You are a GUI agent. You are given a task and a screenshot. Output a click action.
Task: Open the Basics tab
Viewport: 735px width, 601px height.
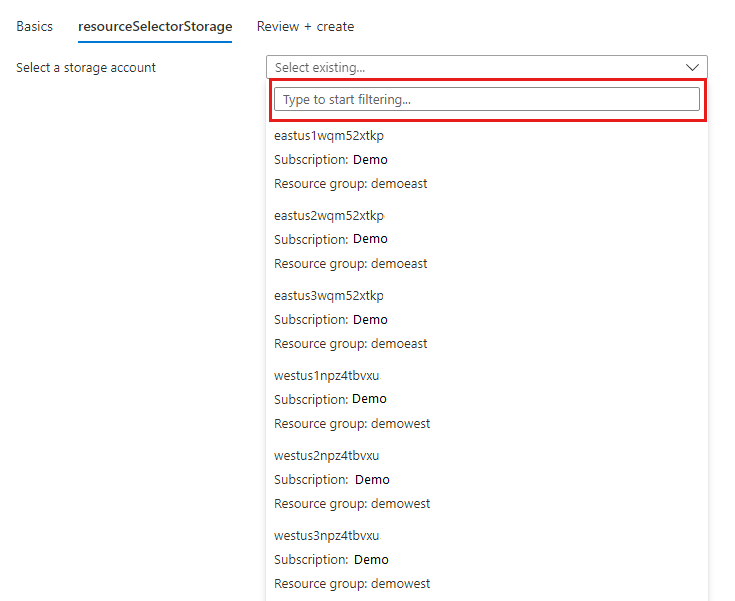(x=34, y=26)
